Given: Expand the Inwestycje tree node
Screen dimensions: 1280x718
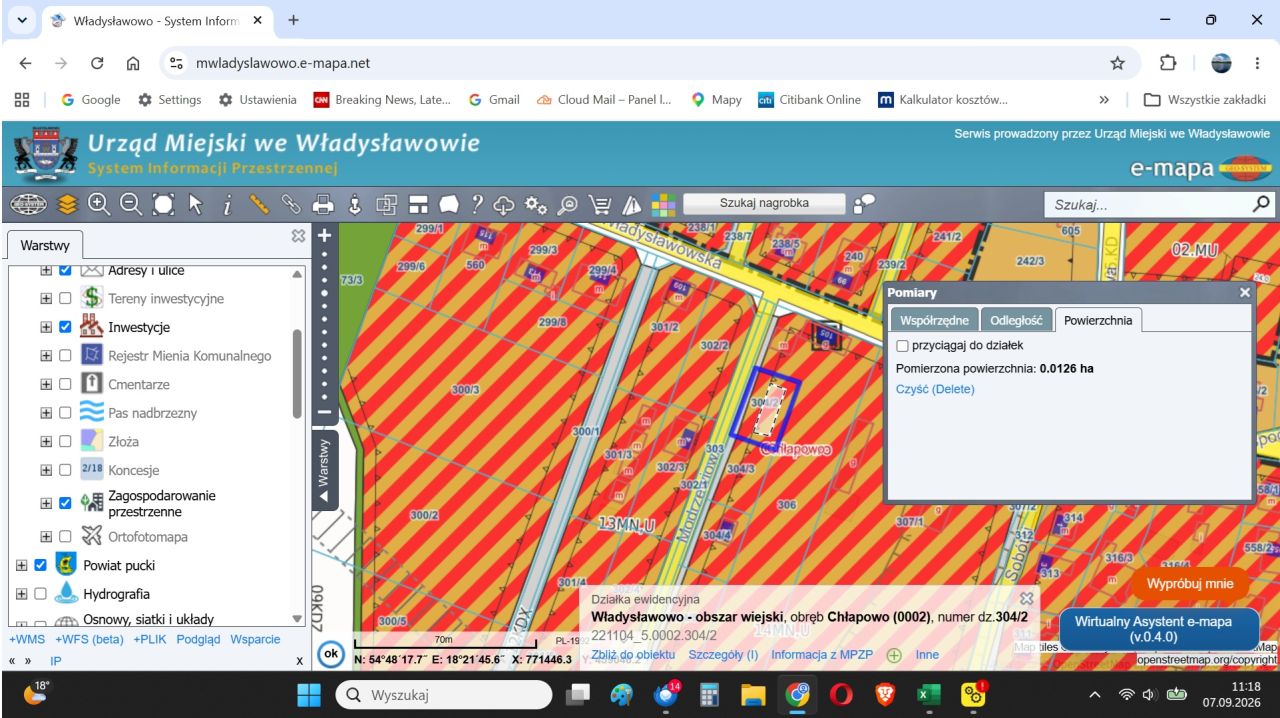Looking at the screenshot, I should pyautogui.click(x=46, y=326).
